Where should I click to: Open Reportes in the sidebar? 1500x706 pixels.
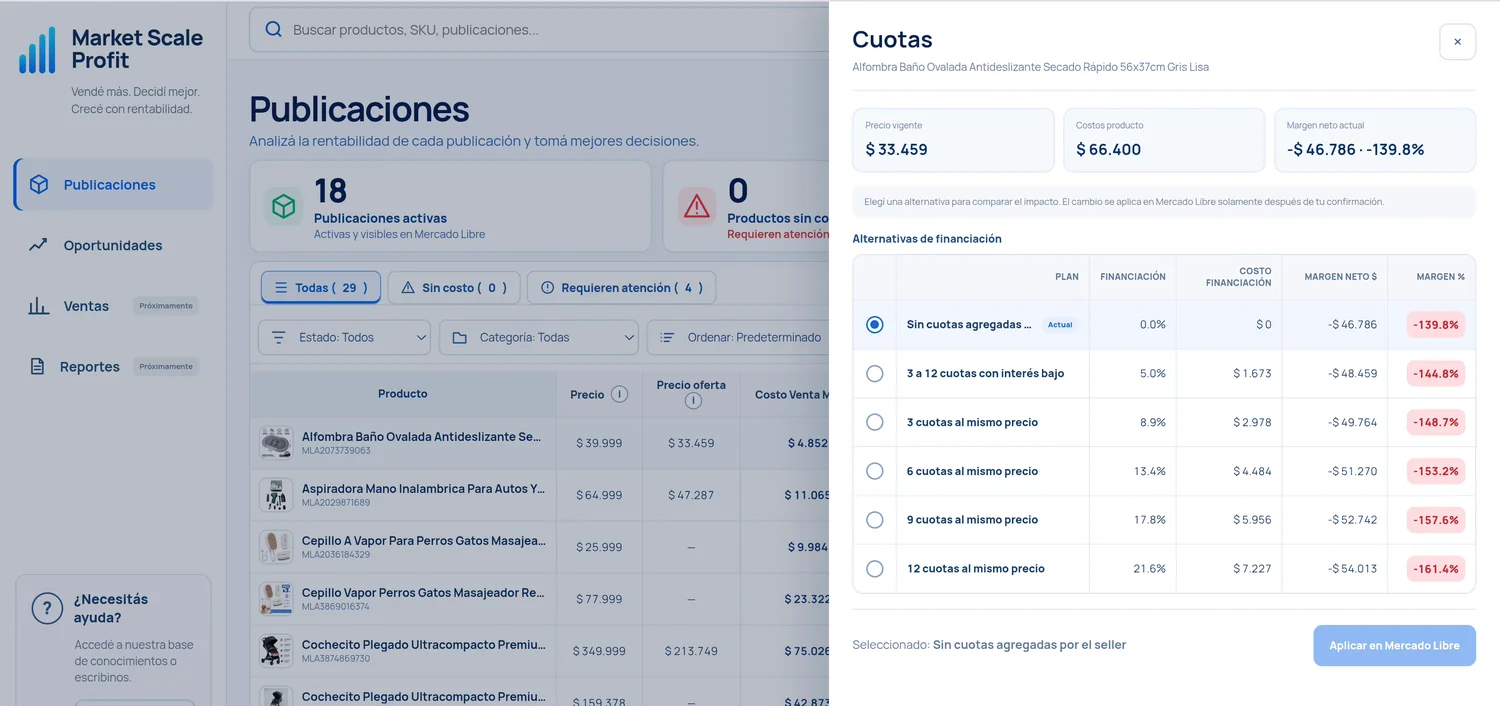(113, 367)
